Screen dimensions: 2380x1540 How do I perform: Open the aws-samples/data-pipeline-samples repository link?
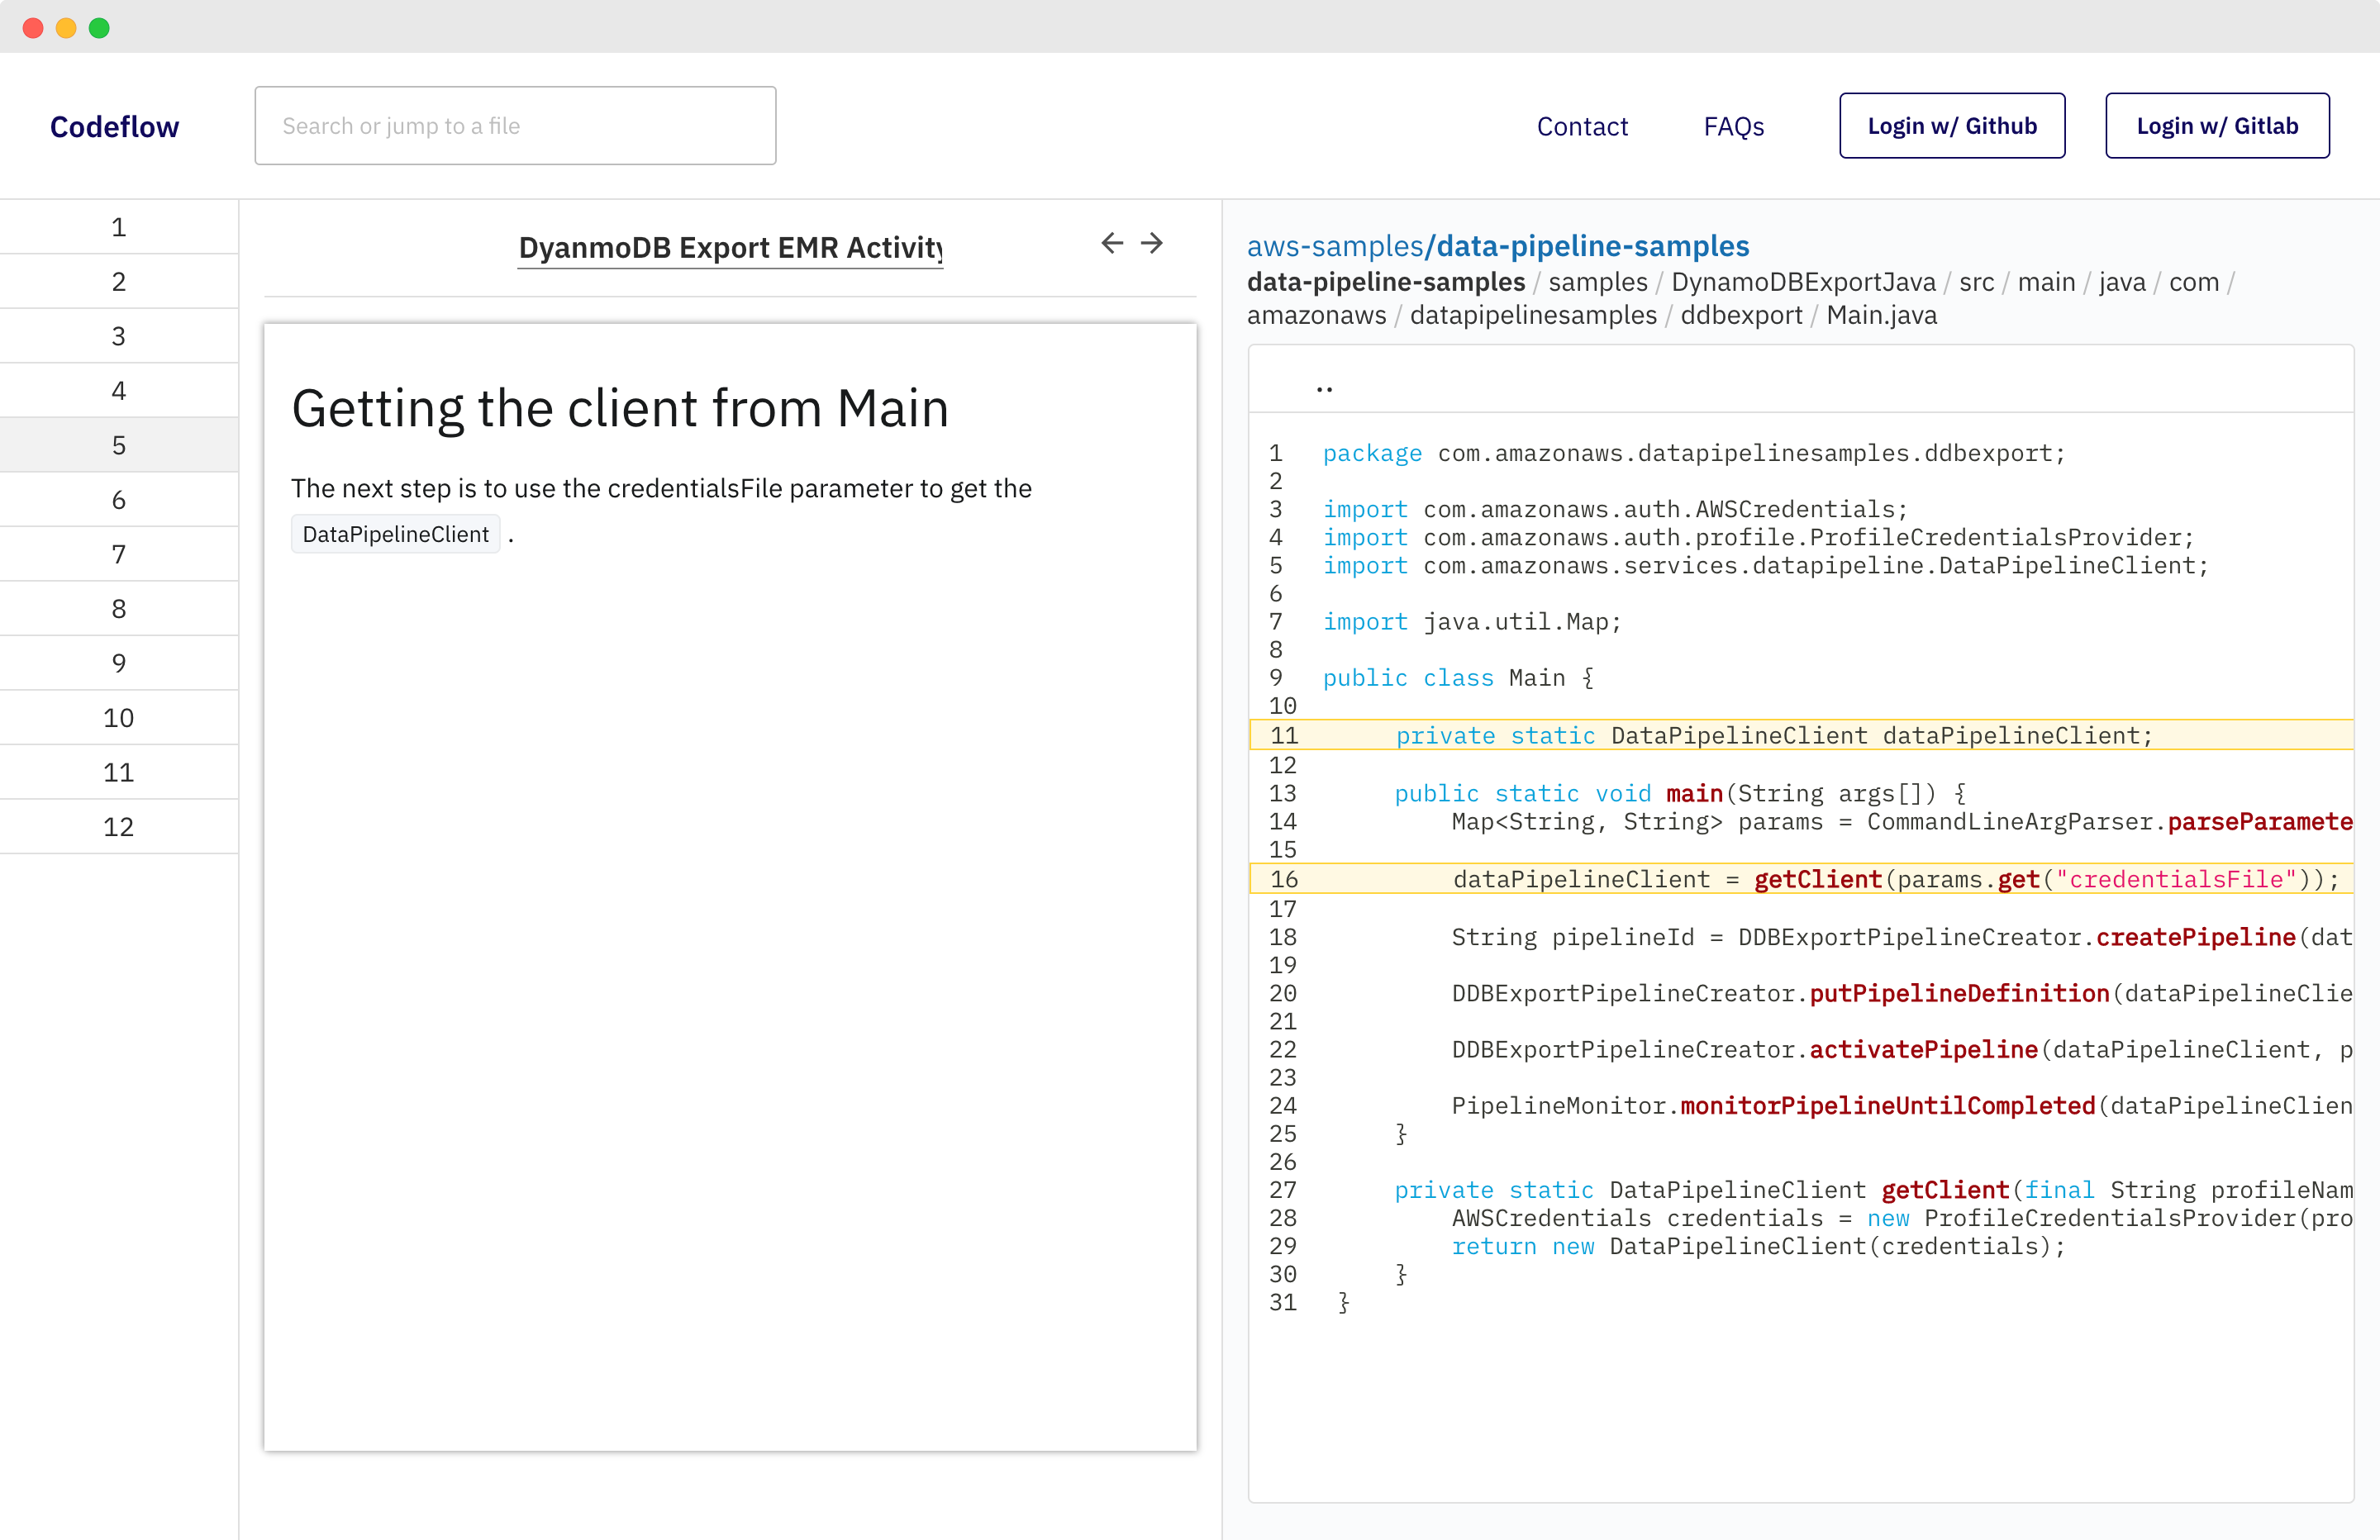[x=1498, y=246]
